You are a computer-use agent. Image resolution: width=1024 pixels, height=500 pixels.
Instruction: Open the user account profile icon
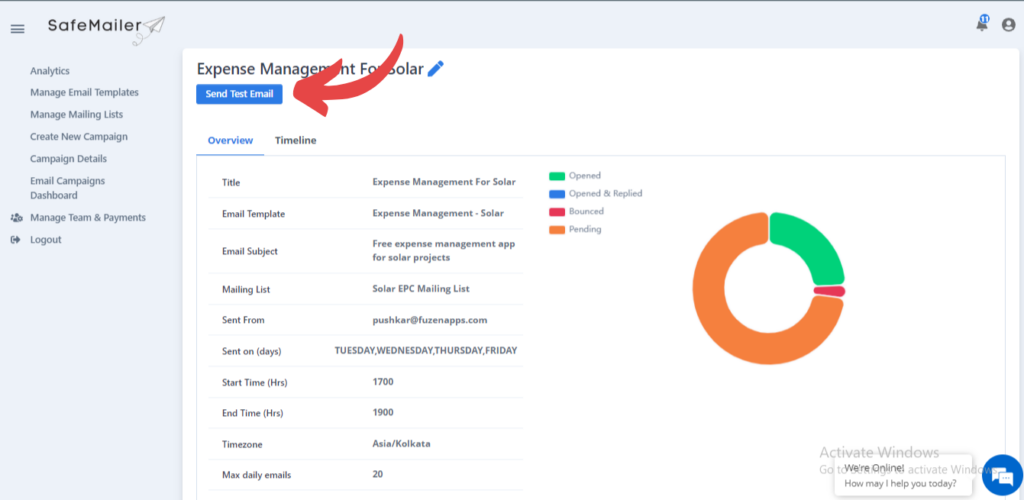pyautogui.click(x=1009, y=25)
